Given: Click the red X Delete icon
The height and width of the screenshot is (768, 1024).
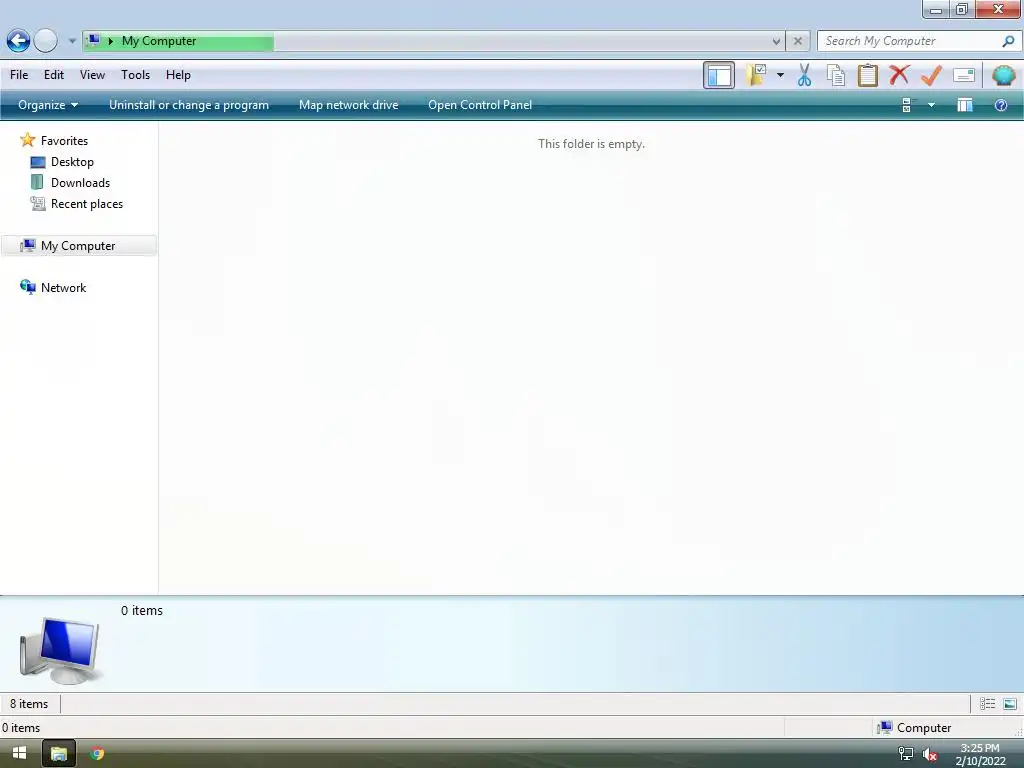Looking at the screenshot, I should 899,75.
